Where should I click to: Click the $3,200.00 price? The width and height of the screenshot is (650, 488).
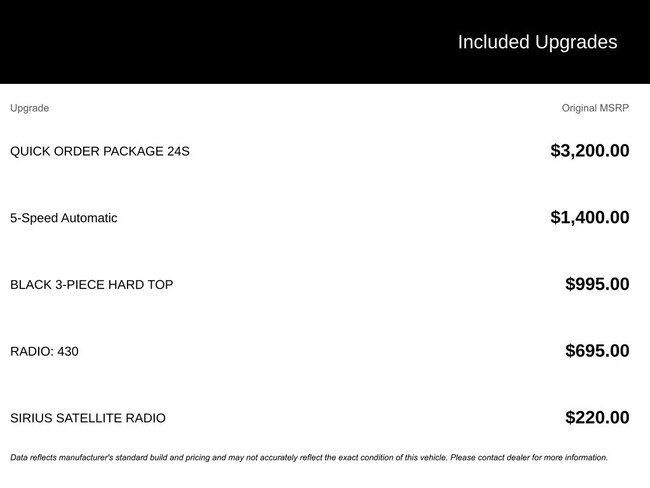point(589,151)
